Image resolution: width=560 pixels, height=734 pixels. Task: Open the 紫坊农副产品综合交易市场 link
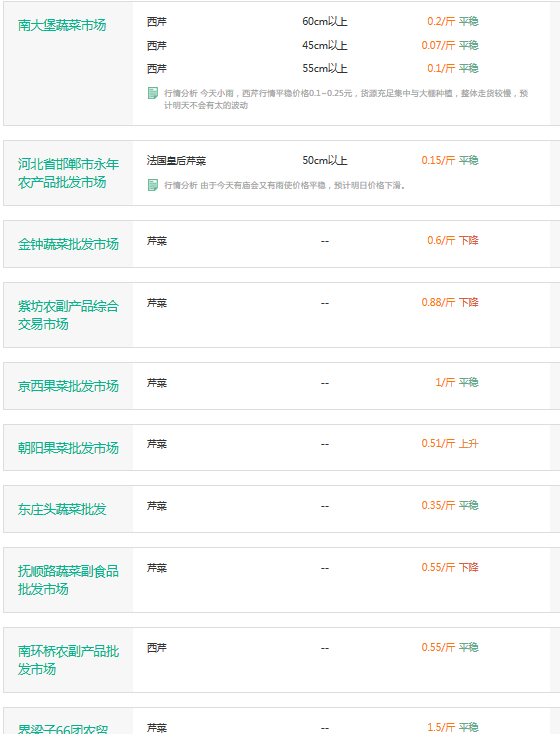pyautogui.click(x=68, y=315)
